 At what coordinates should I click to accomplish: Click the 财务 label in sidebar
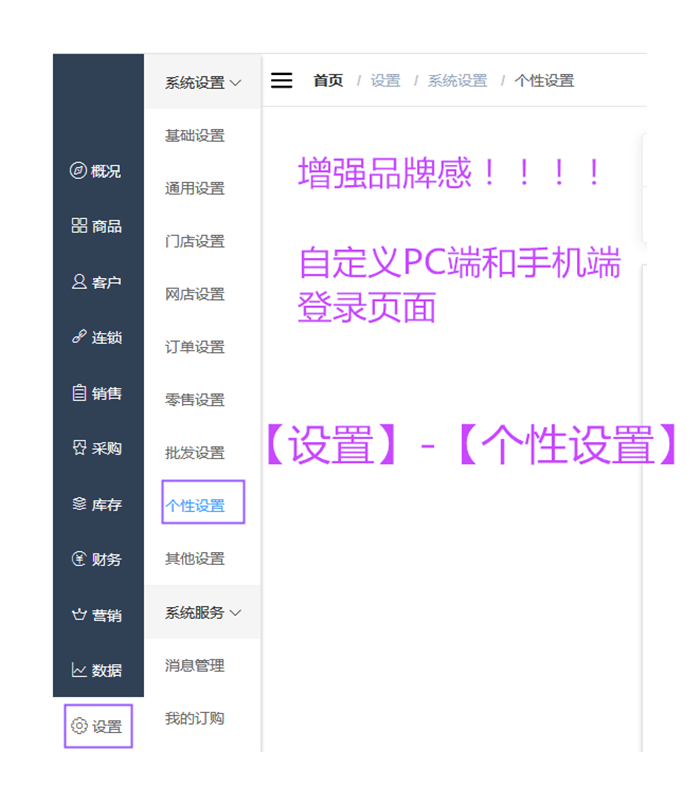click(107, 559)
